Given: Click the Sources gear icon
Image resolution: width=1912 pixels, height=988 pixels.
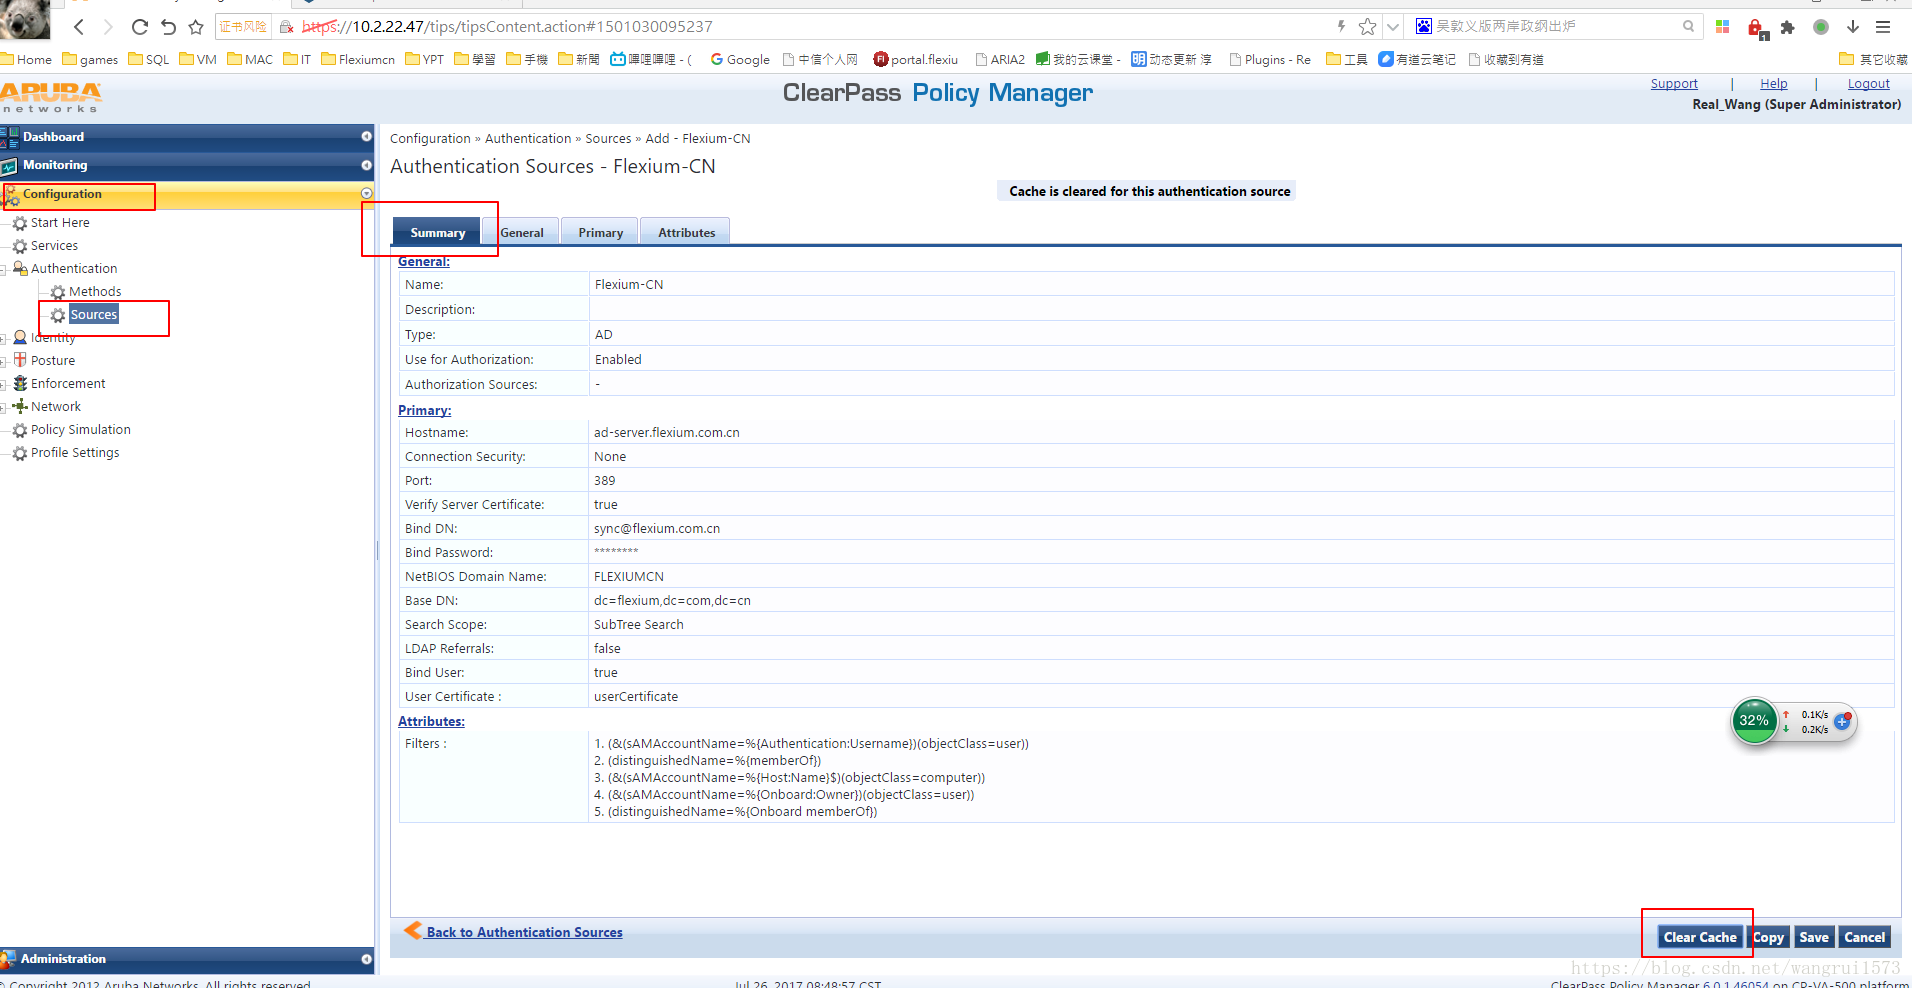Looking at the screenshot, I should tap(58, 315).
